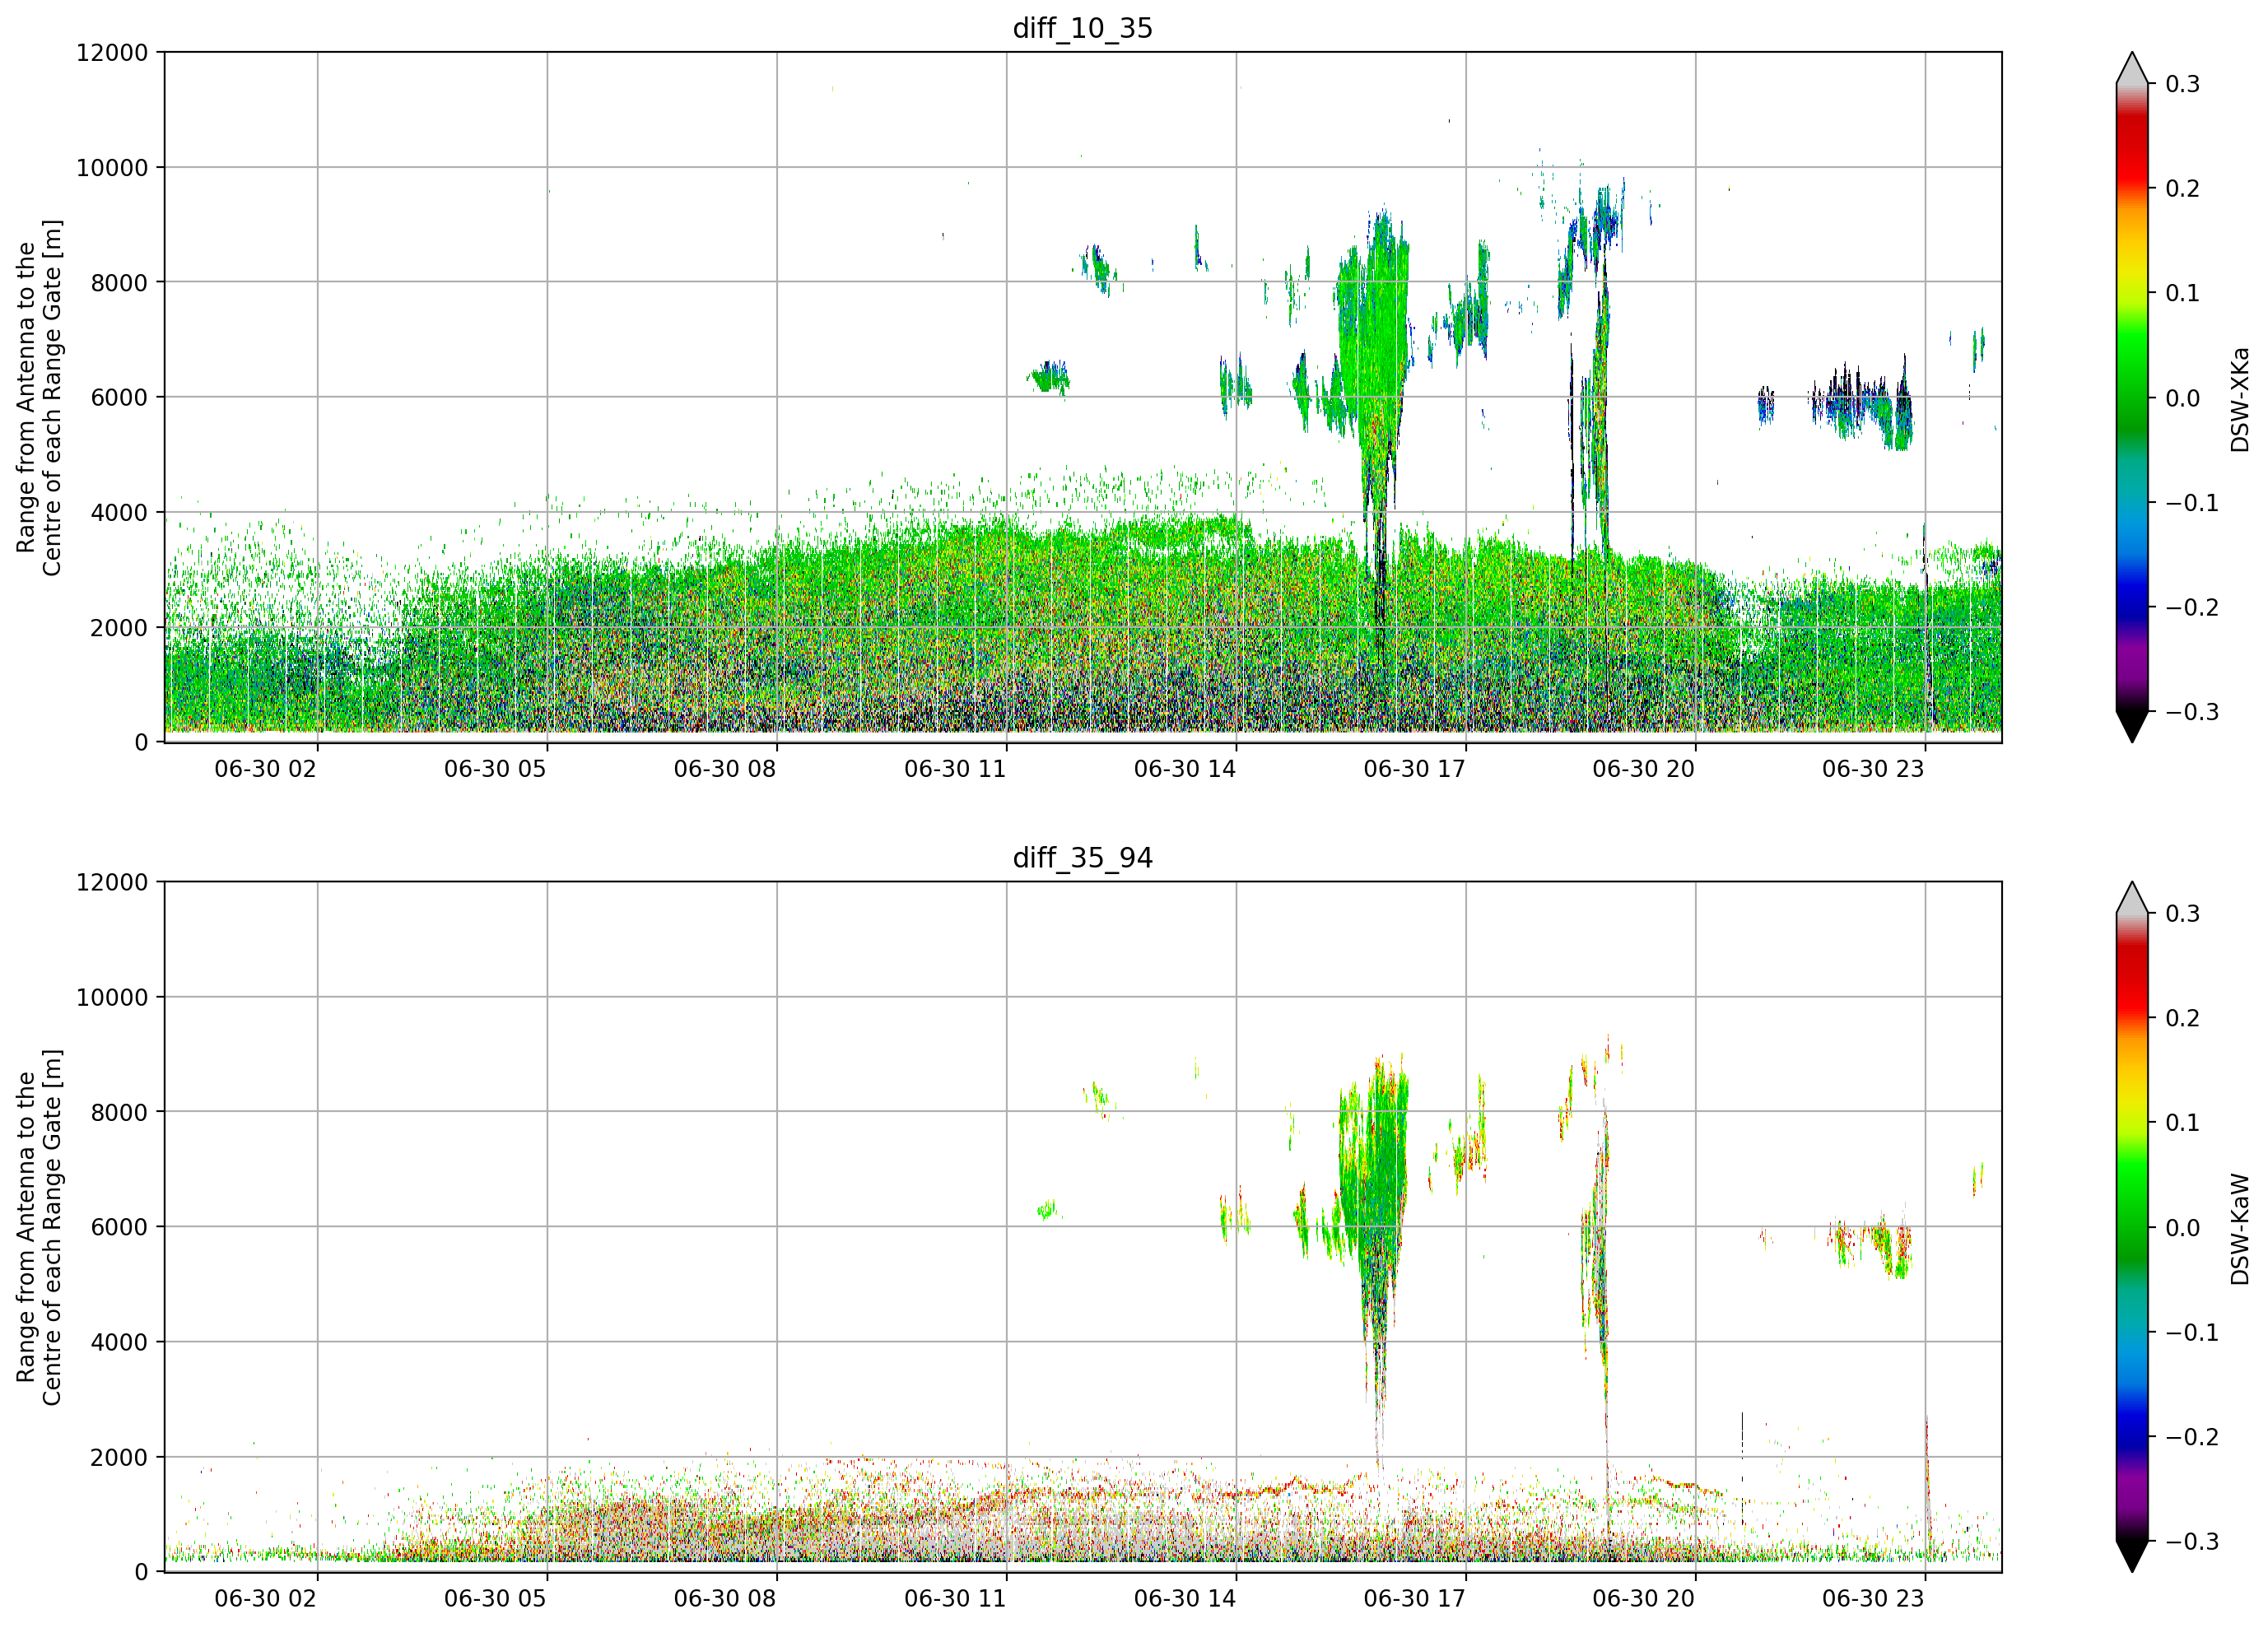Image resolution: width=2268 pixels, height=1628 pixels.
Task: Click the top plot colorbar gradient
Action: (2132, 397)
